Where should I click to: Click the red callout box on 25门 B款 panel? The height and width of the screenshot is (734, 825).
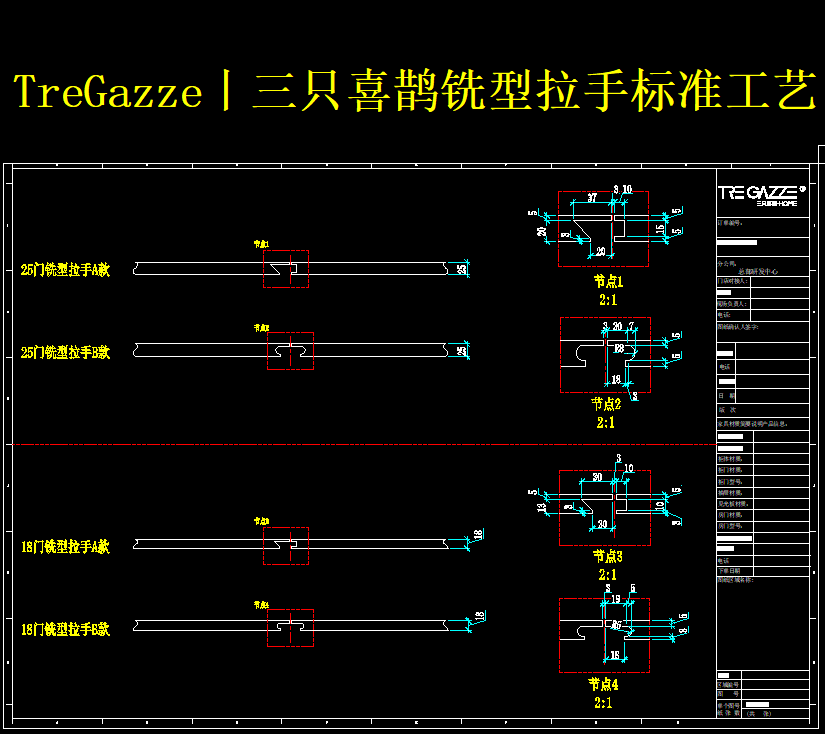[290, 351]
